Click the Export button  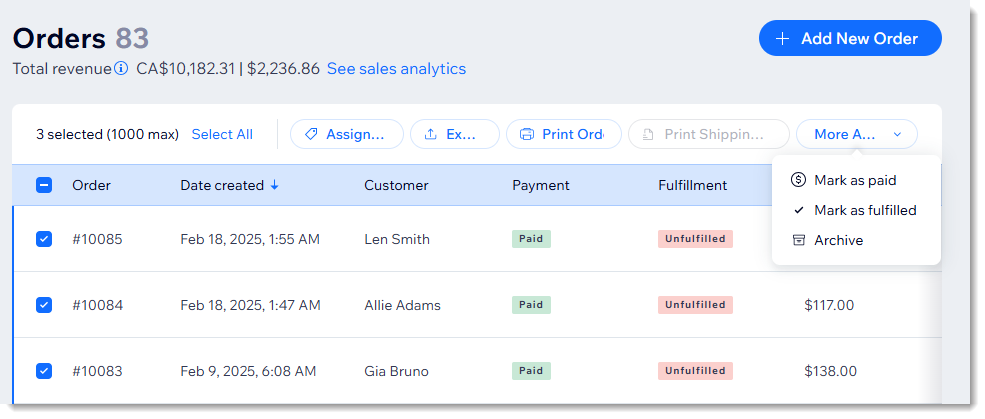point(455,134)
